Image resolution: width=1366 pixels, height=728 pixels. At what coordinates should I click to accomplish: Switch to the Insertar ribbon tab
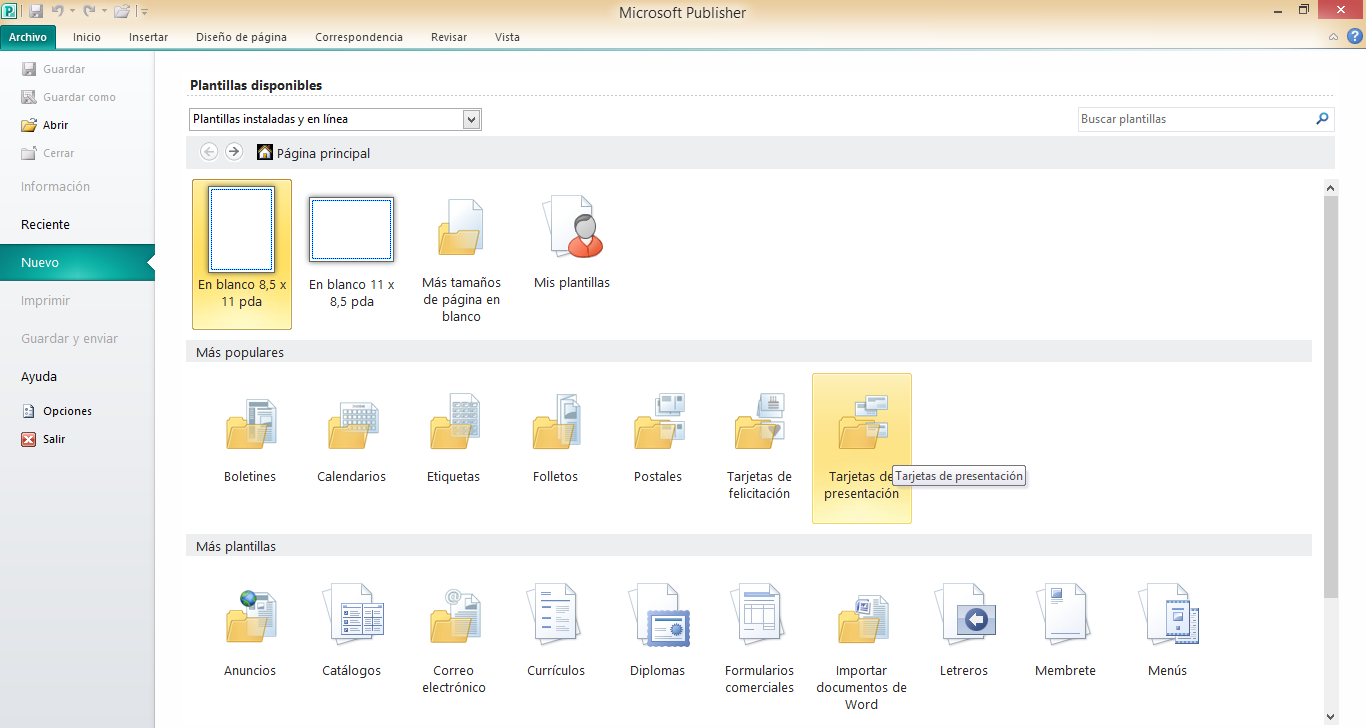click(x=148, y=37)
